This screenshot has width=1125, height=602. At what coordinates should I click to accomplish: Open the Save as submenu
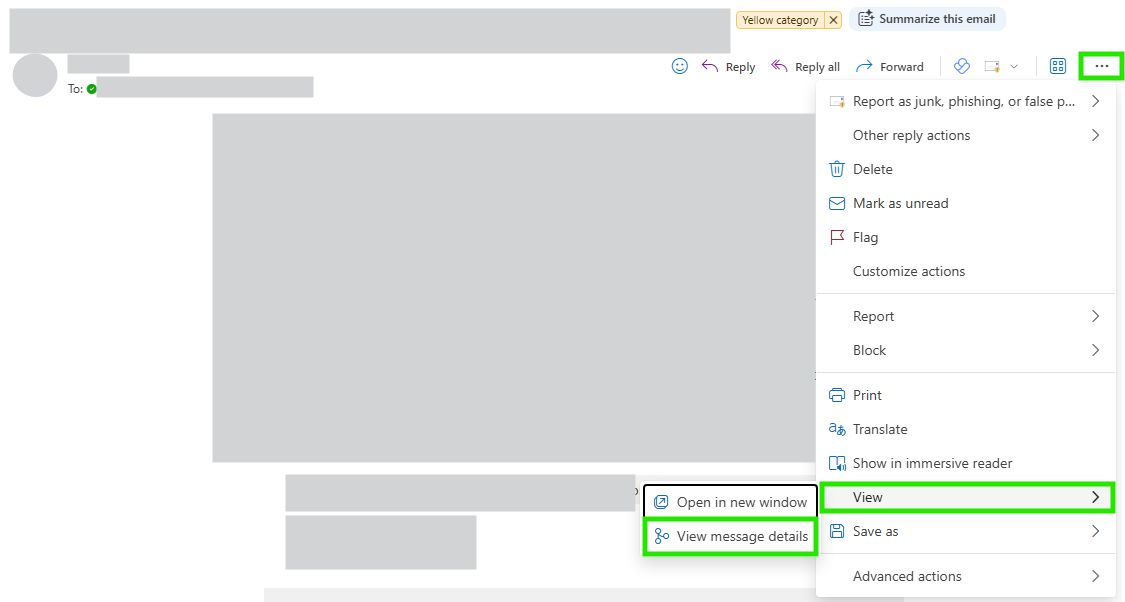[x=965, y=531]
